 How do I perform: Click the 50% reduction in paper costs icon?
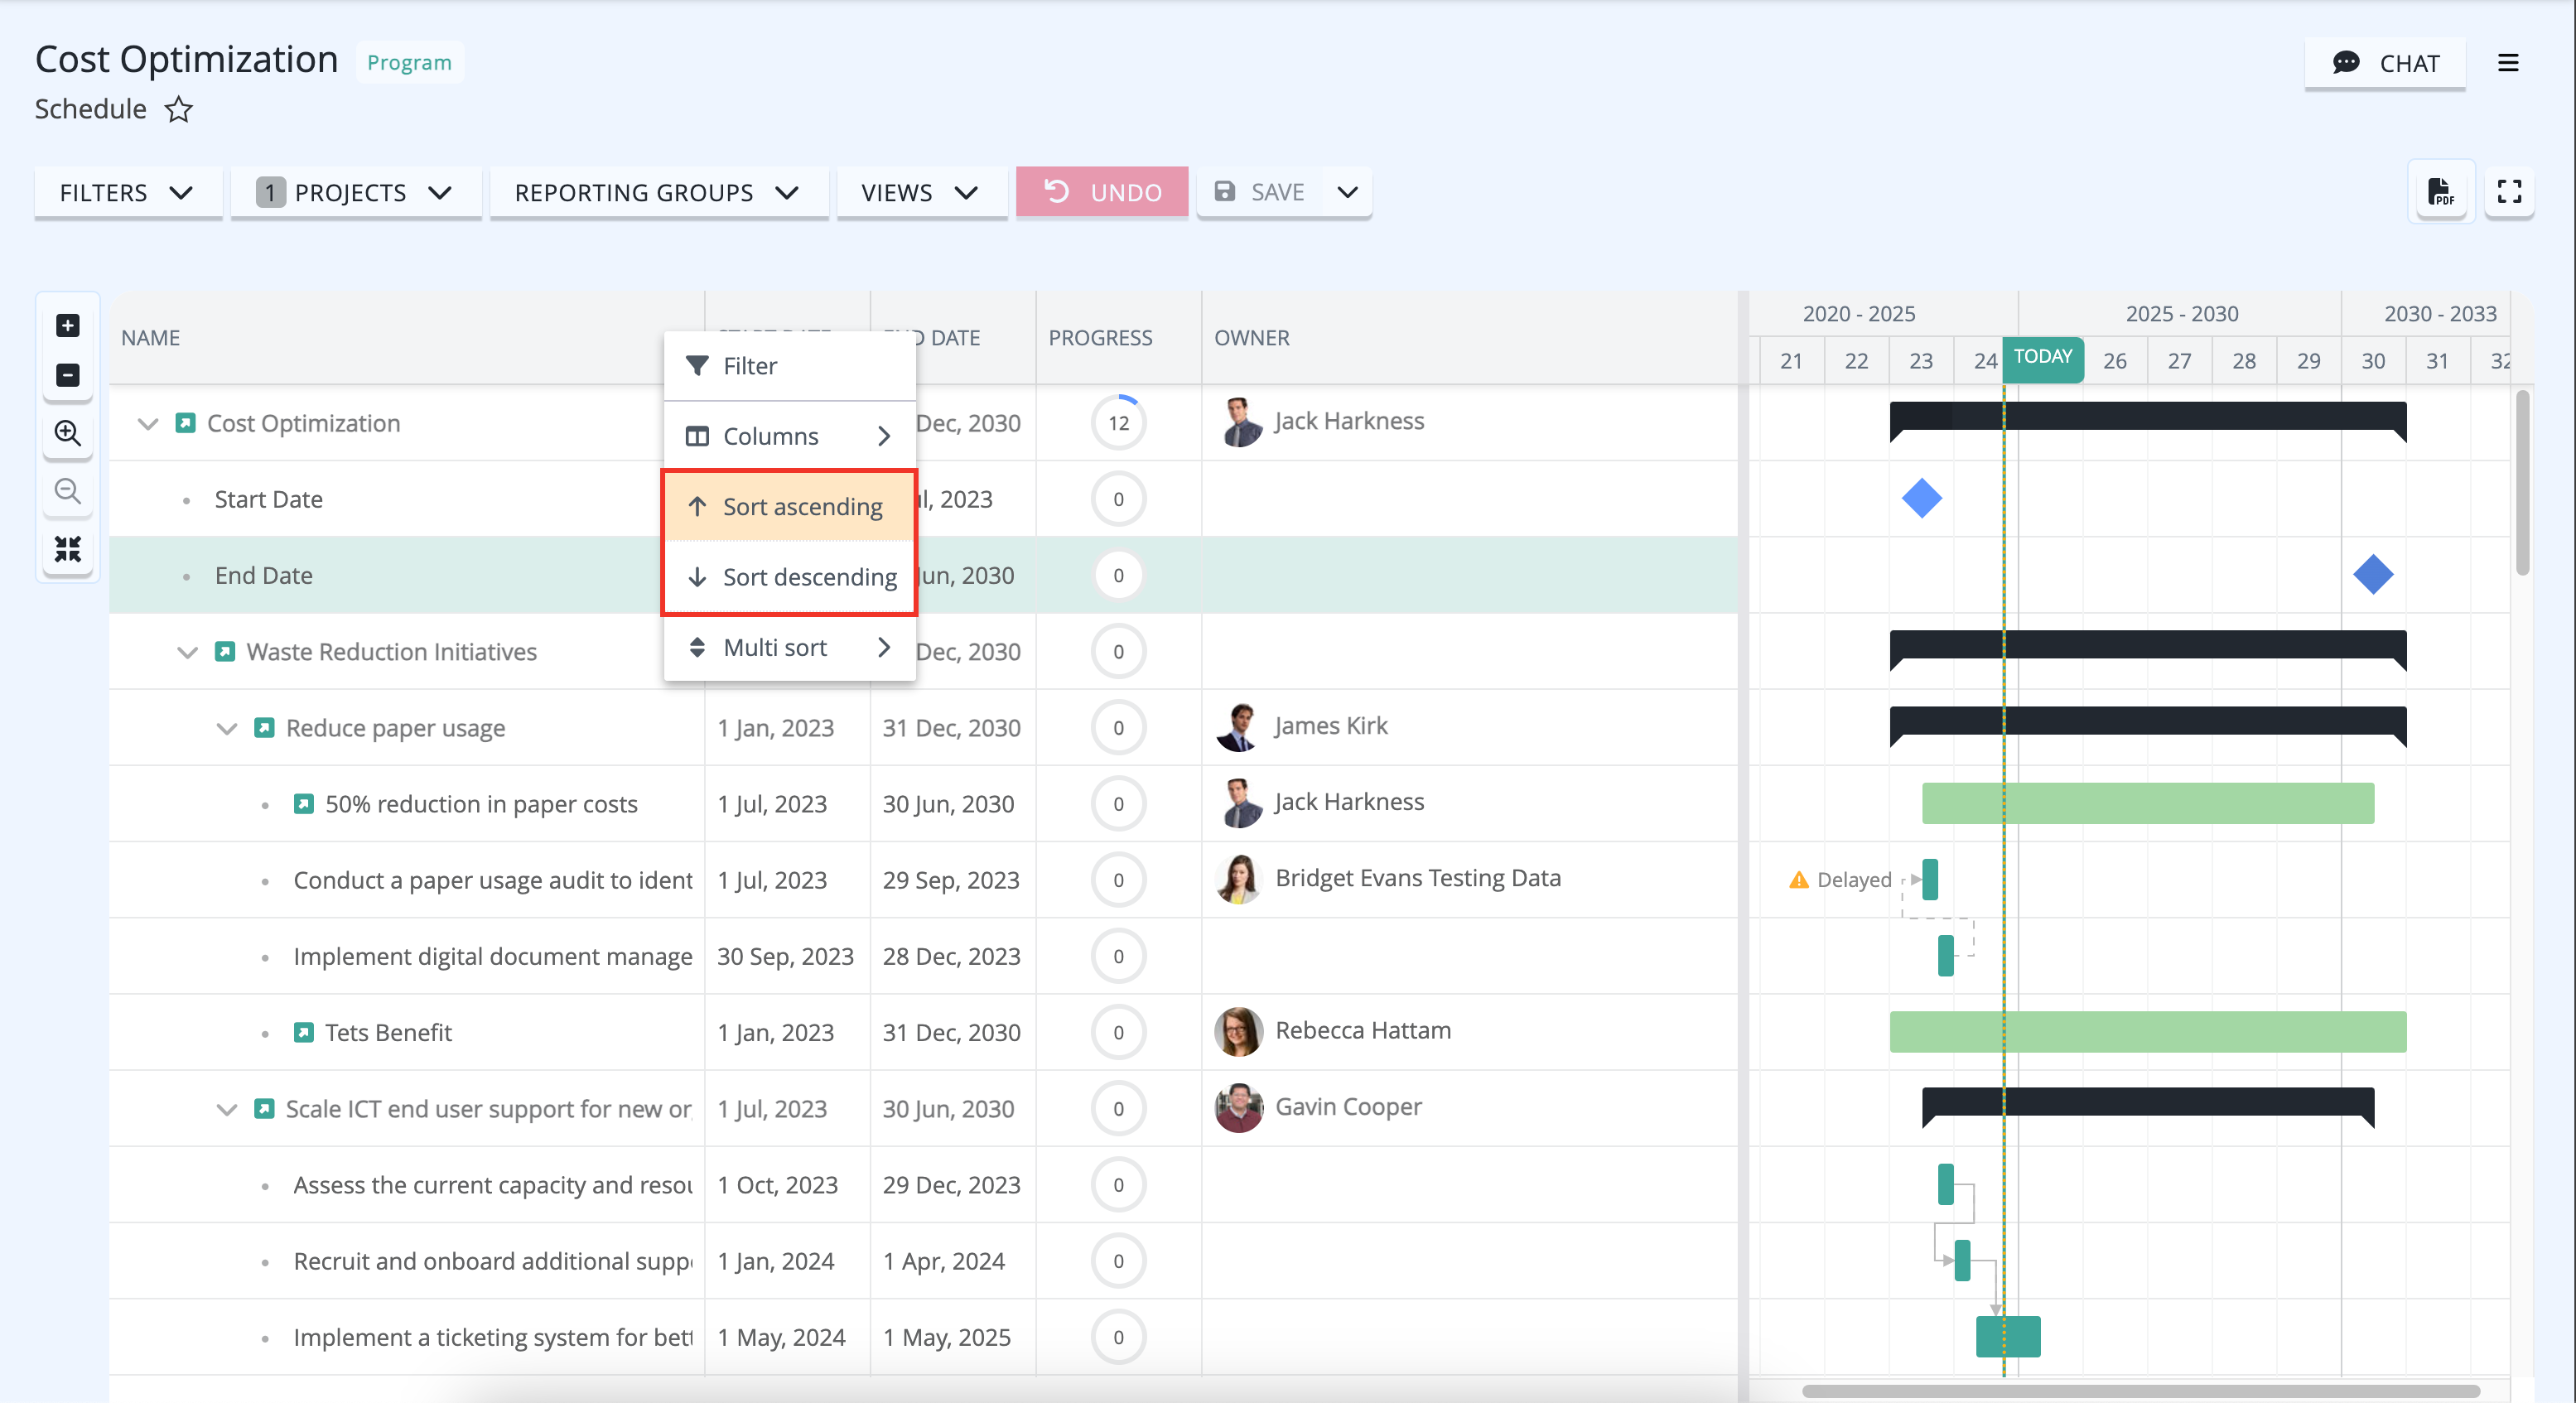point(304,804)
